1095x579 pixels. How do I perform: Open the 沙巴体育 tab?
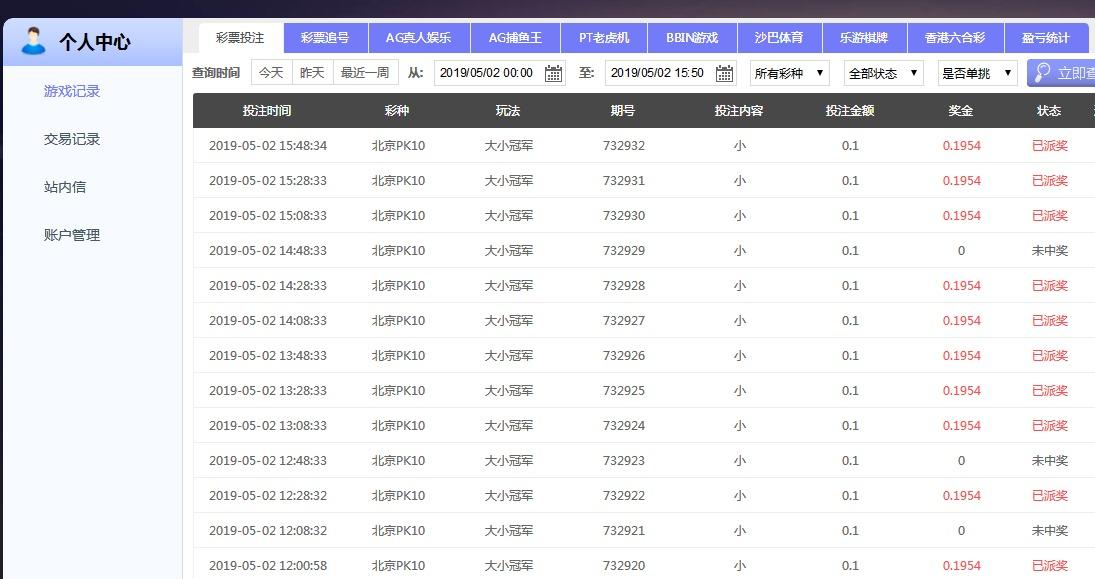pyautogui.click(x=779, y=38)
